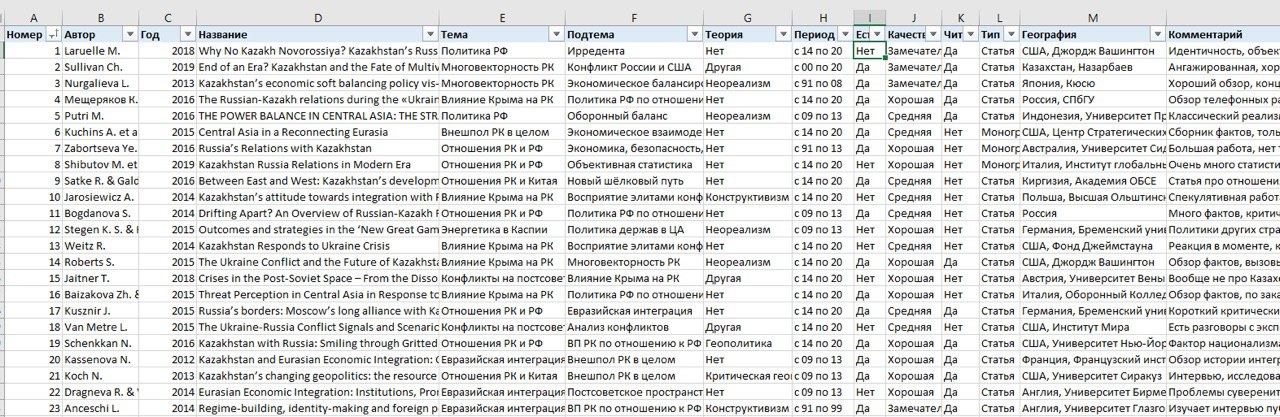This screenshot has height=417, width=1280.
Task: Select the 'Новый шёлковый путь' cell
Action: [633, 181]
